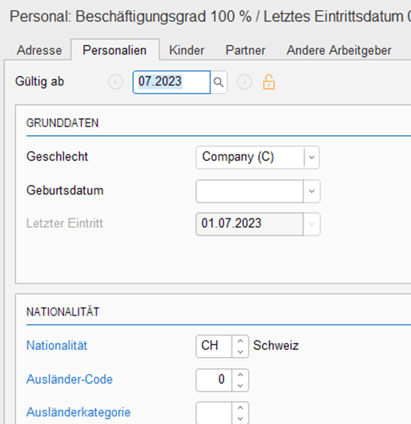
Task: Click into the Gültig ab date field
Action: point(172,82)
